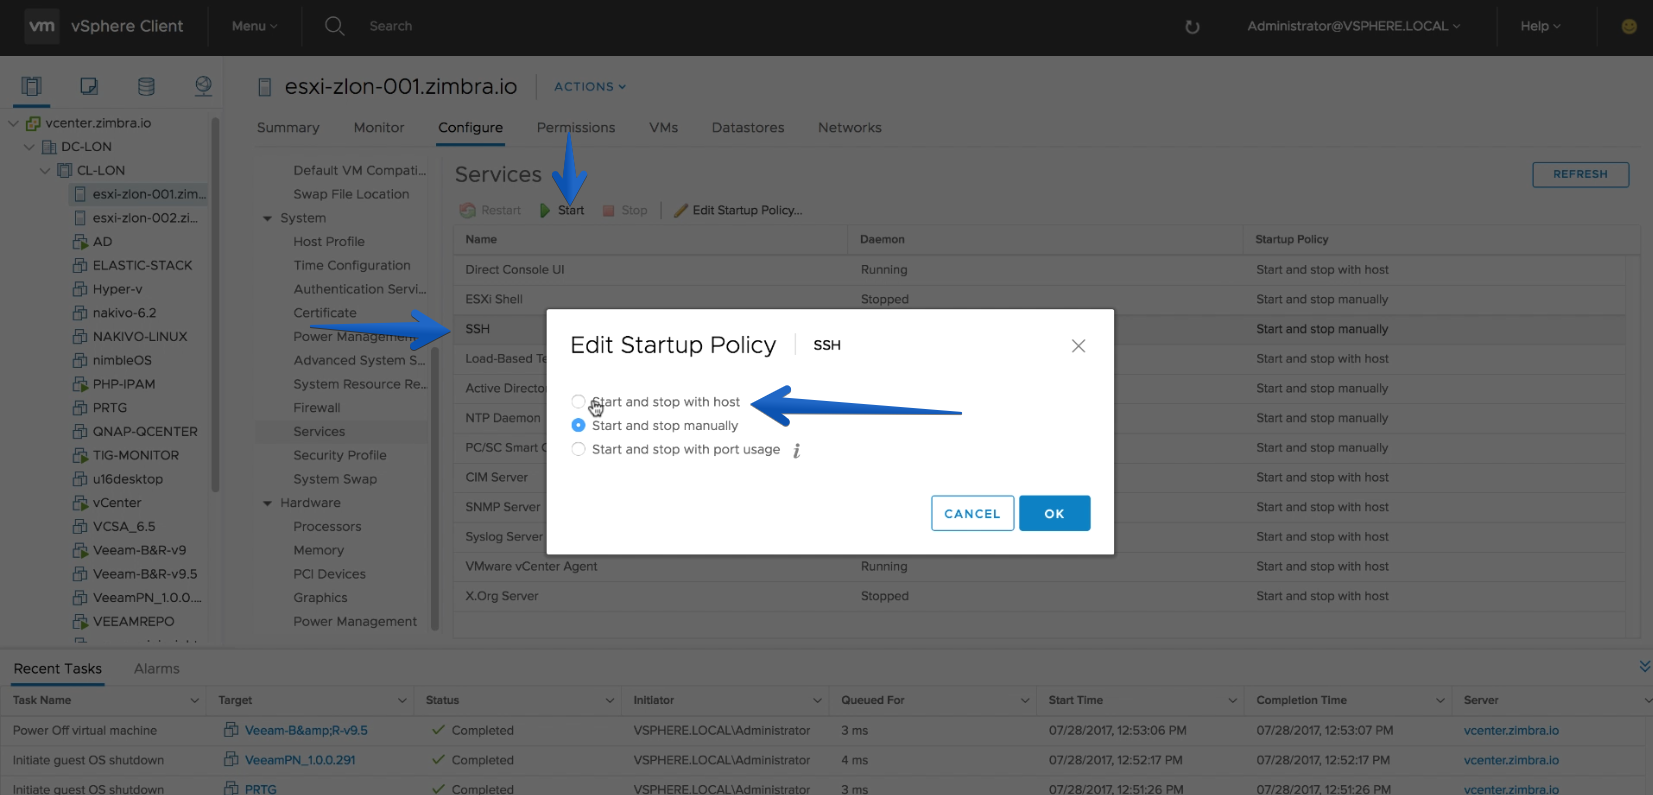
Task: Select the esxi-zlon-002 host icon
Action: click(x=80, y=218)
